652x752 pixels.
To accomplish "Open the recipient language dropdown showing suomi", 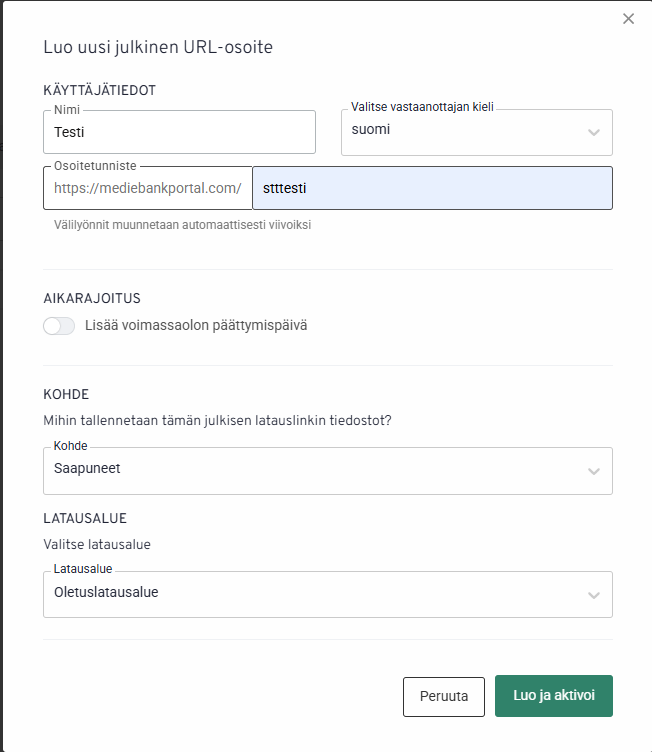I will (466, 131).
